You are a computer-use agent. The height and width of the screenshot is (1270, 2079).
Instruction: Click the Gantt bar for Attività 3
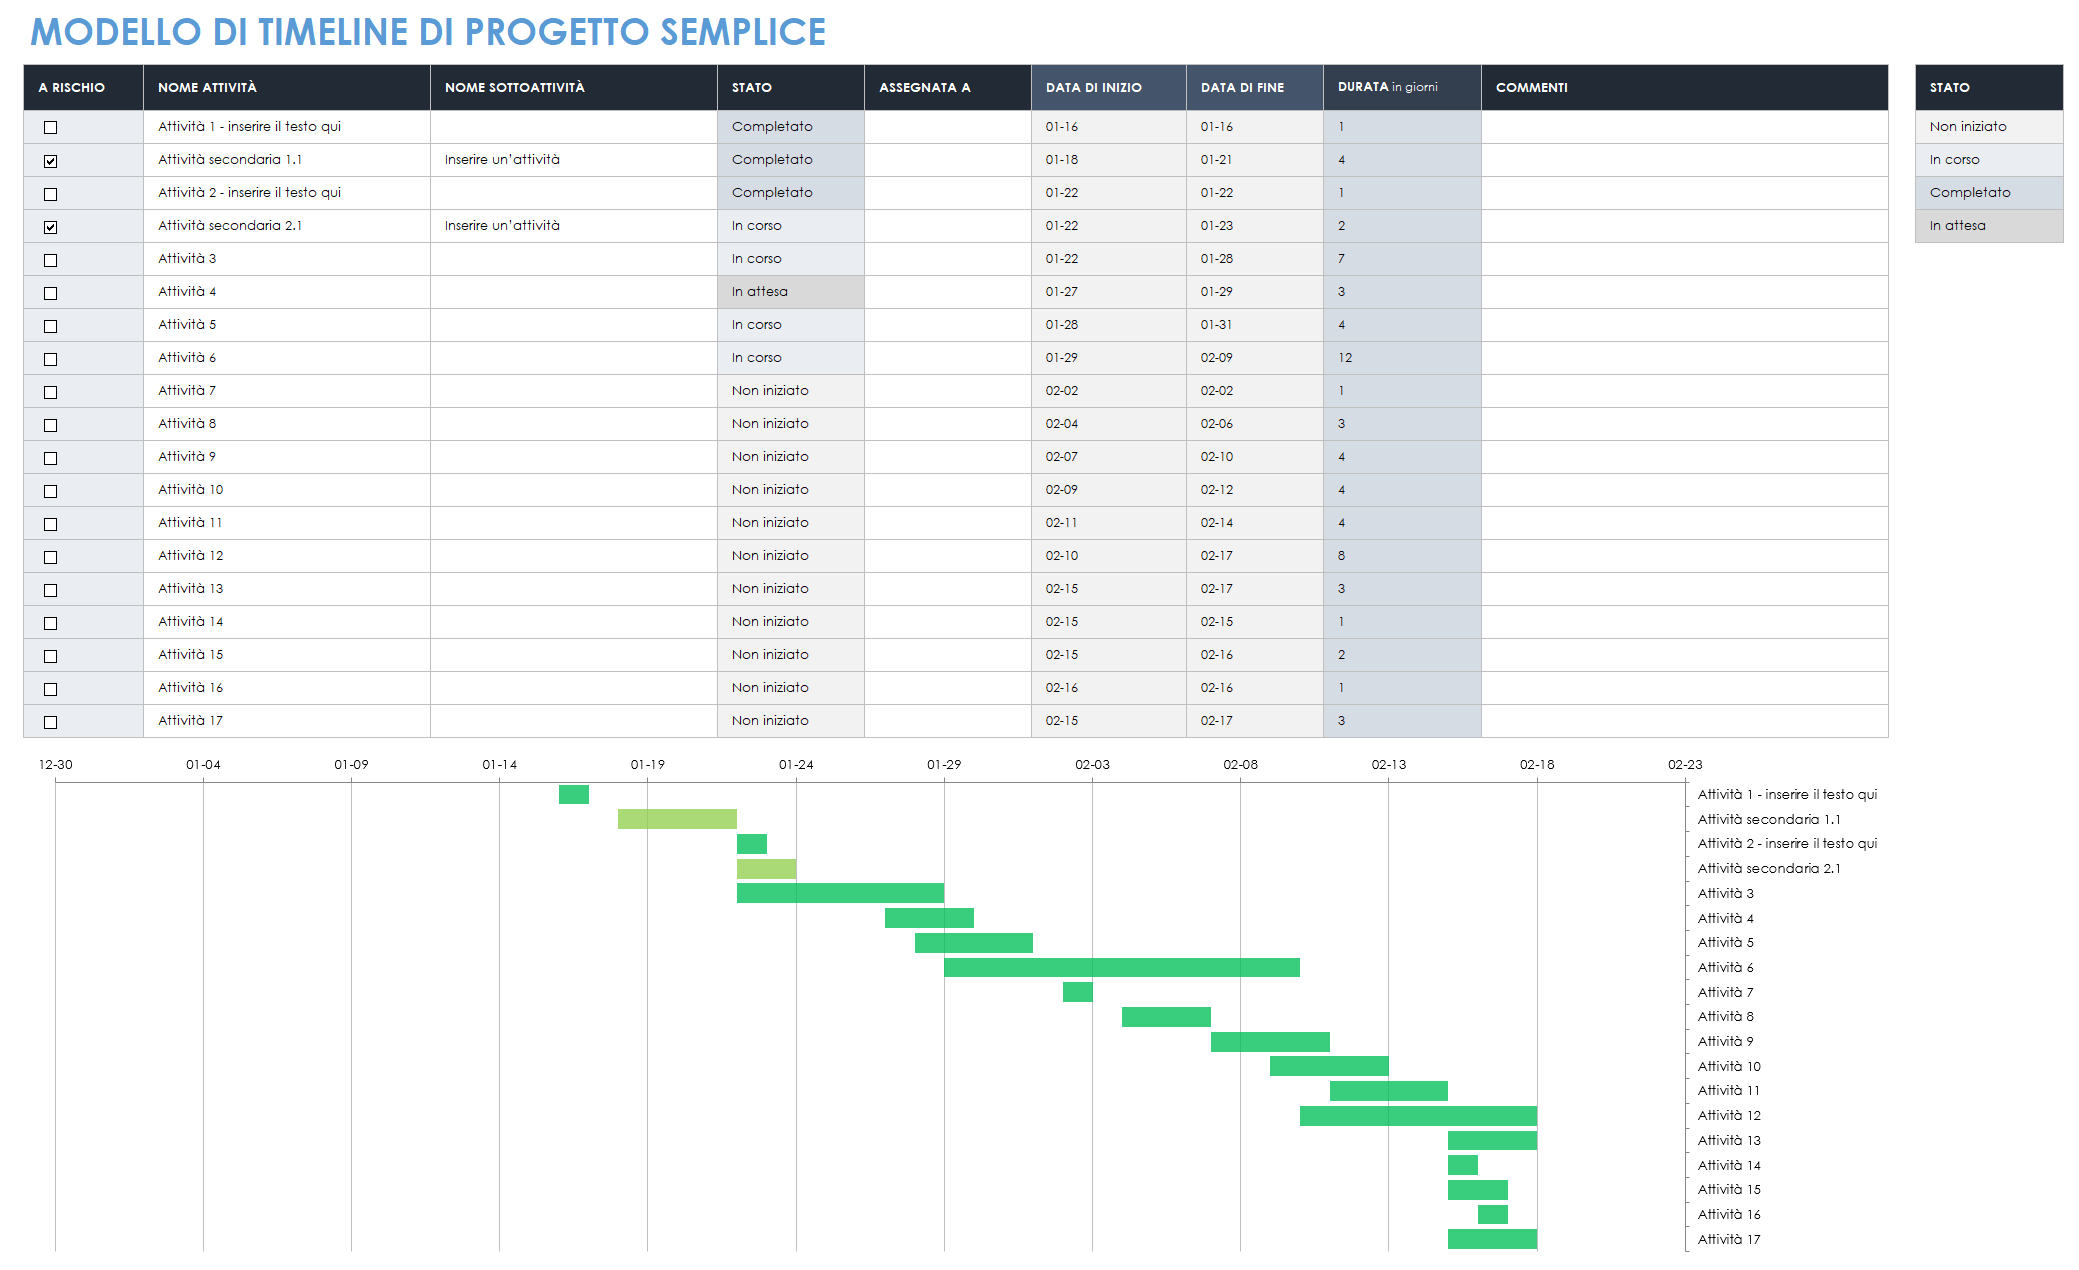point(840,893)
